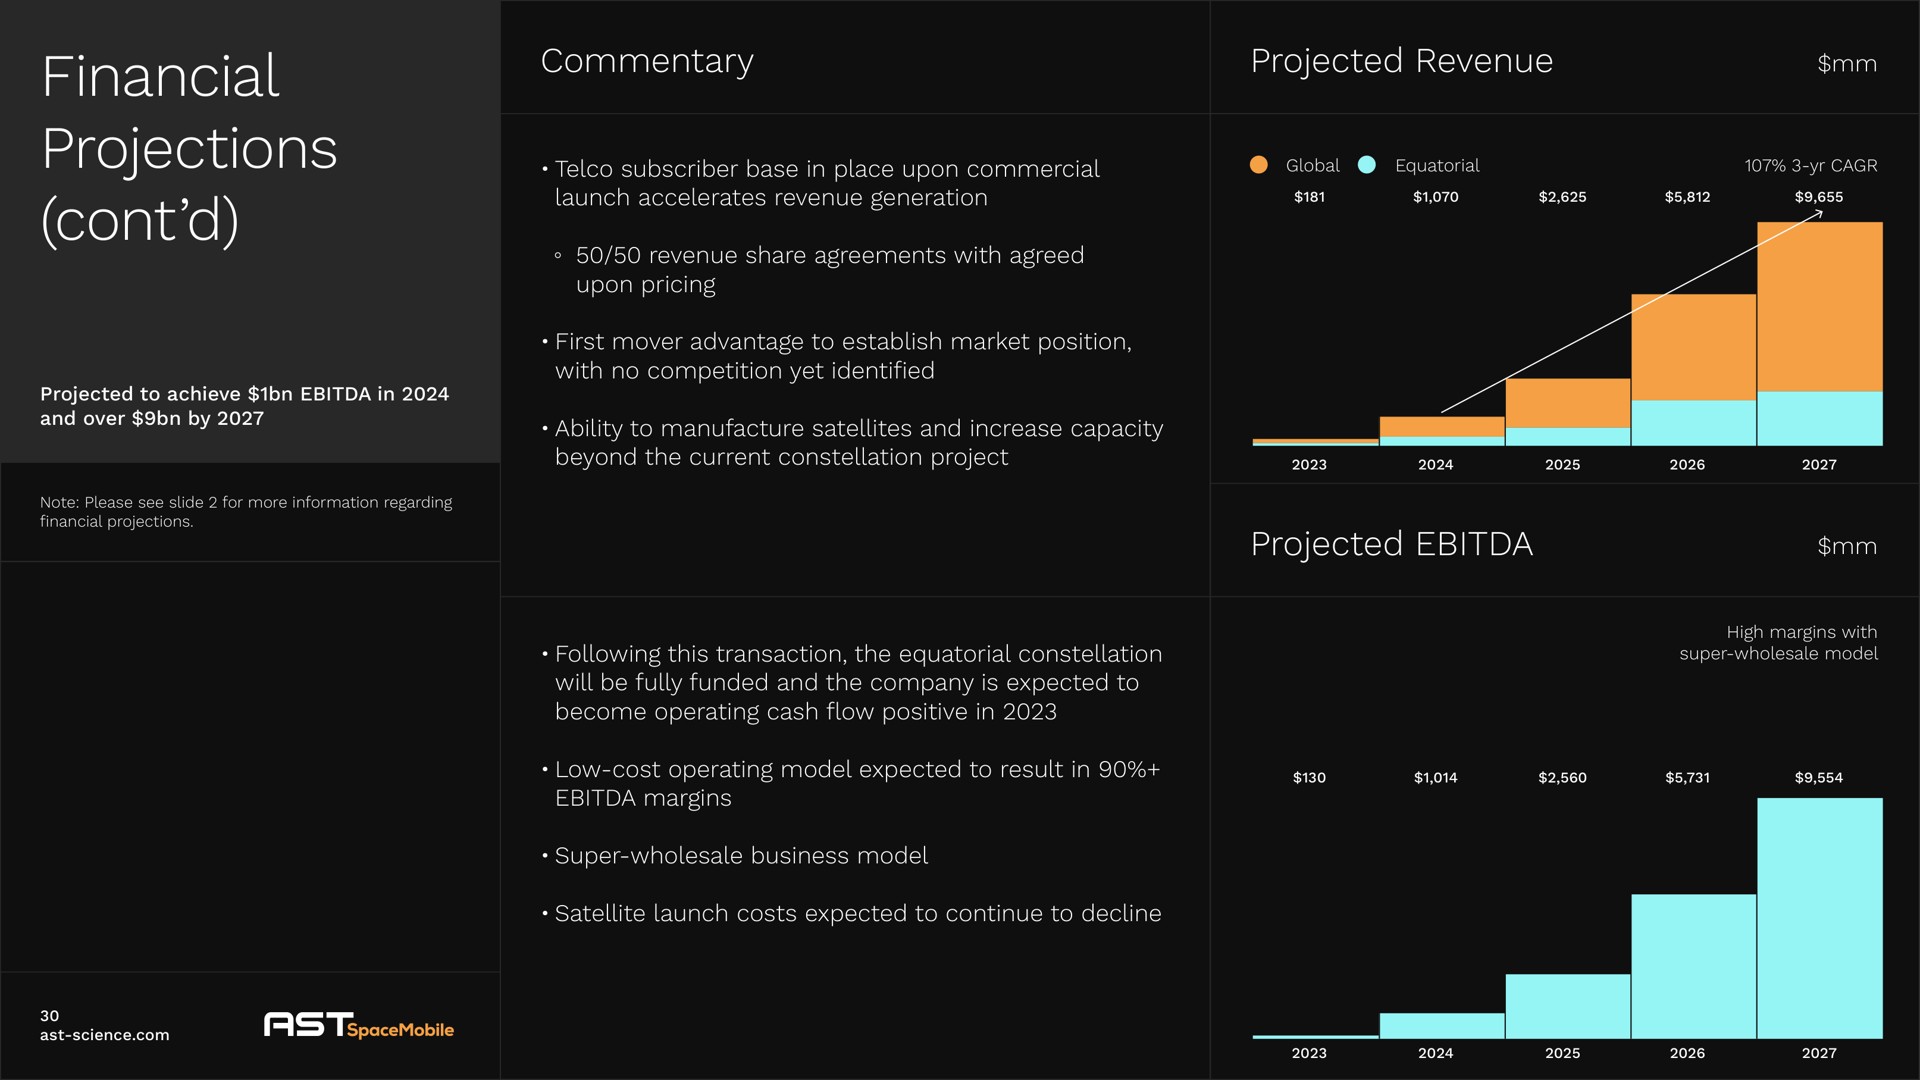The image size is (1920, 1080).
Task: Click the 2024 axis label under EBITDA chart
Action: (x=1435, y=1053)
